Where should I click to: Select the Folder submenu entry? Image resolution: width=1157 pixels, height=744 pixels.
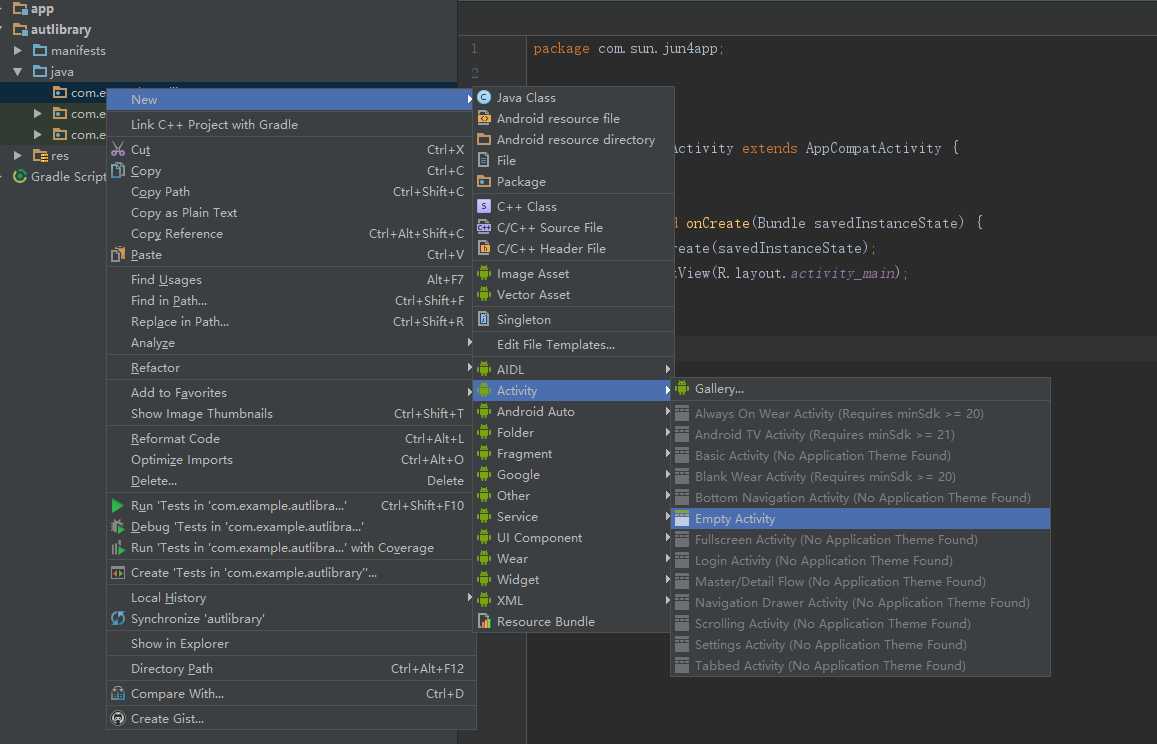[x=573, y=433]
